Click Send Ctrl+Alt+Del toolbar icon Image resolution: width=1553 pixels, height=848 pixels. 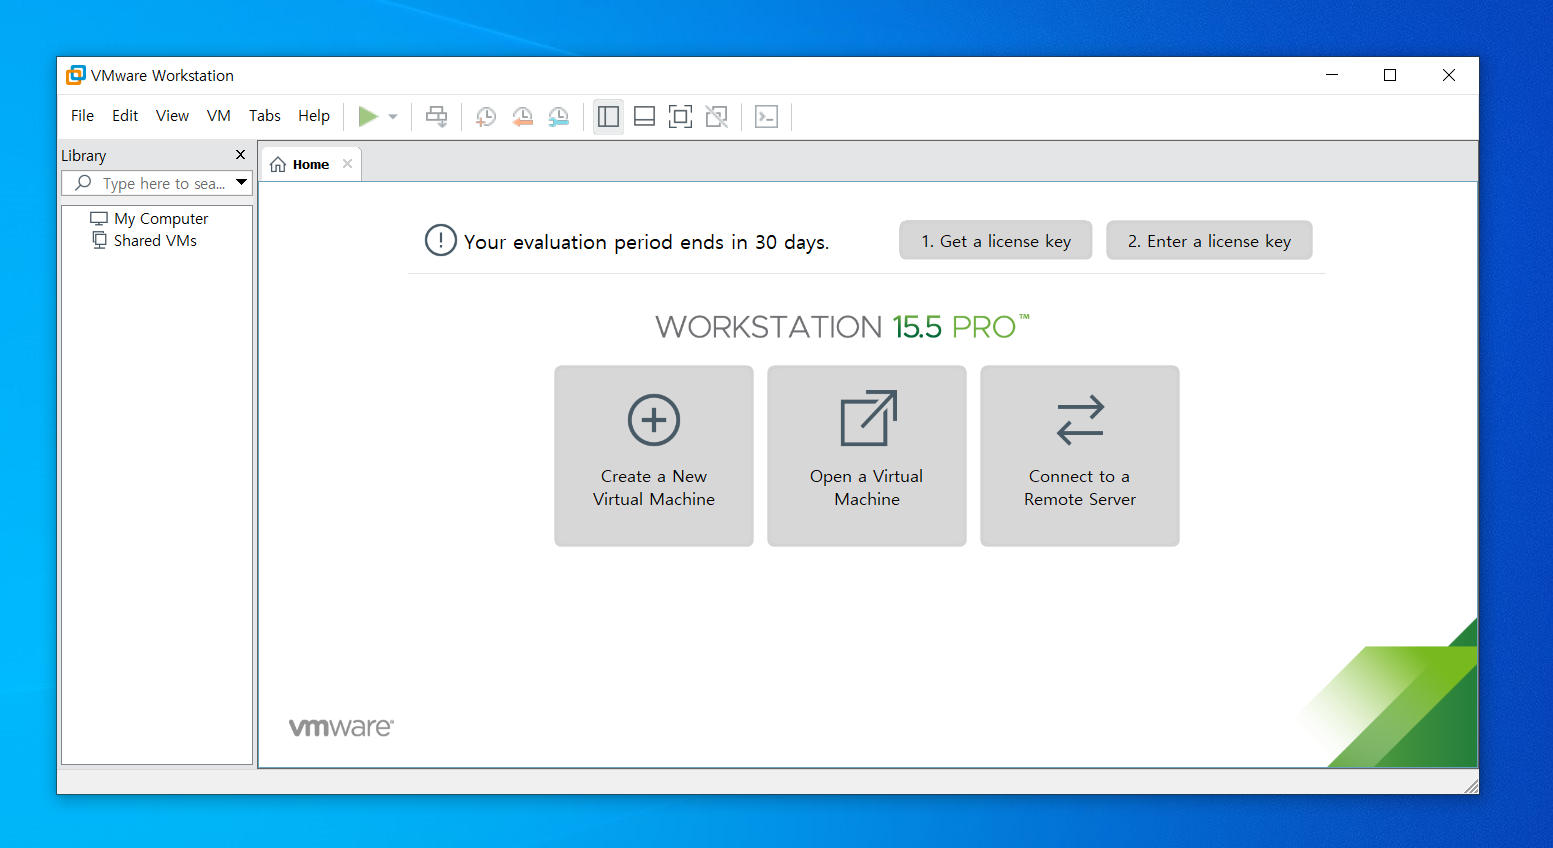(x=437, y=116)
